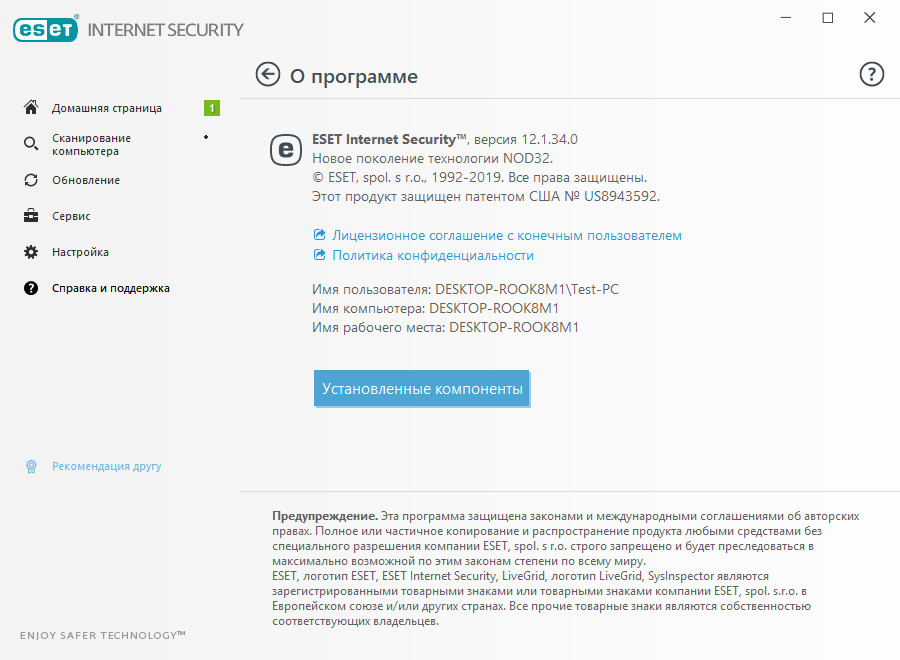The width and height of the screenshot is (900, 660).
Task: Open Лицензионное соглашение с конечным пользователем link
Action: [x=507, y=235]
